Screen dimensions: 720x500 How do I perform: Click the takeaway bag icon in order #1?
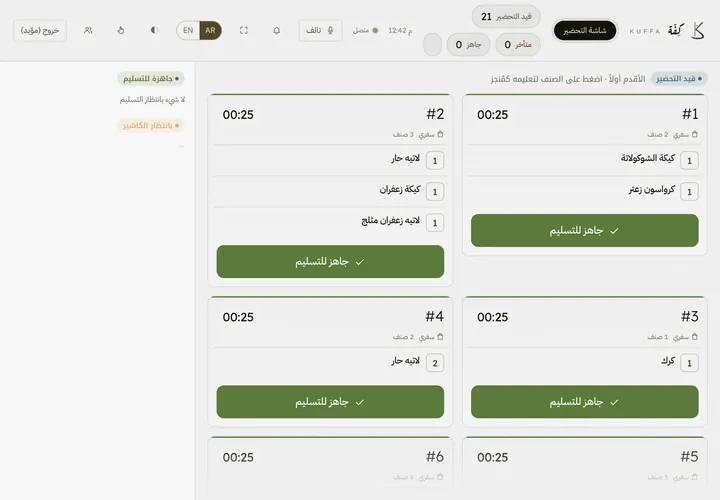pos(695,134)
